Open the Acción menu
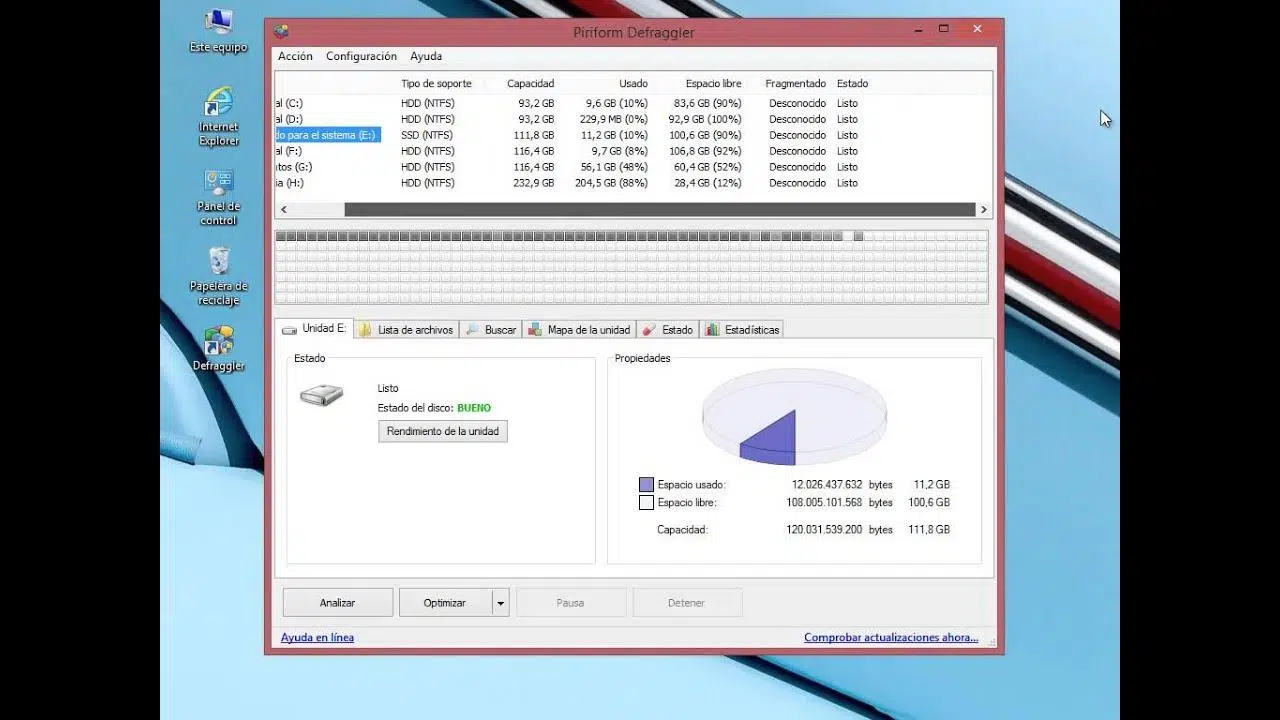1280x720 pixels. pos(295,56)
